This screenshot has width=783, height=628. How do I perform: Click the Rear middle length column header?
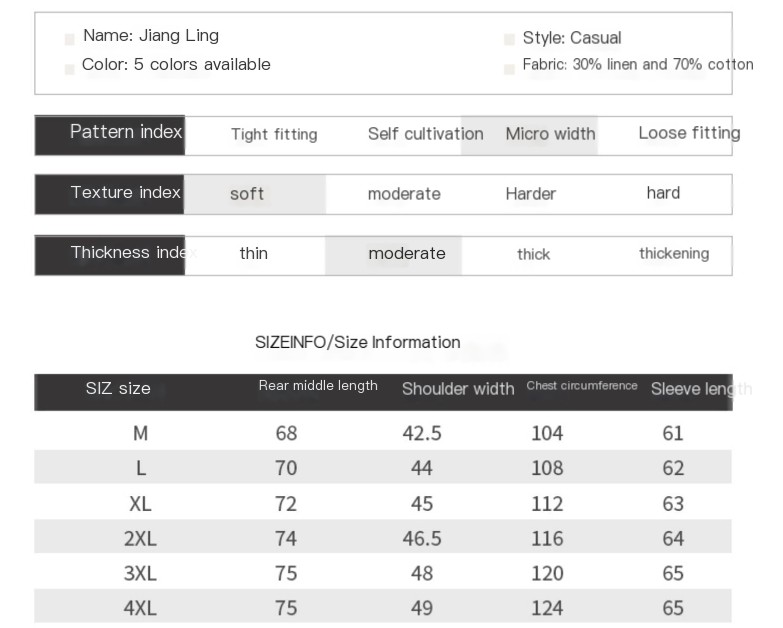[318, 386]
